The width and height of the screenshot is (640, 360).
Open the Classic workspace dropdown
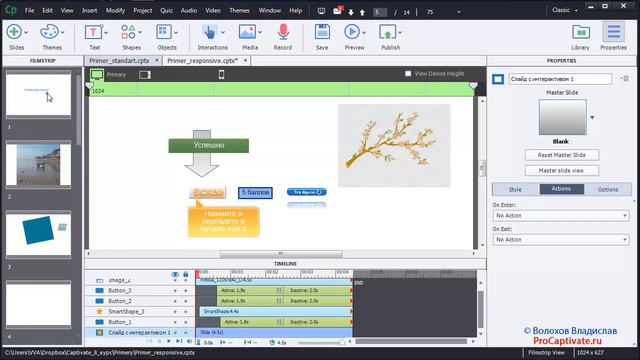[565, 10]
